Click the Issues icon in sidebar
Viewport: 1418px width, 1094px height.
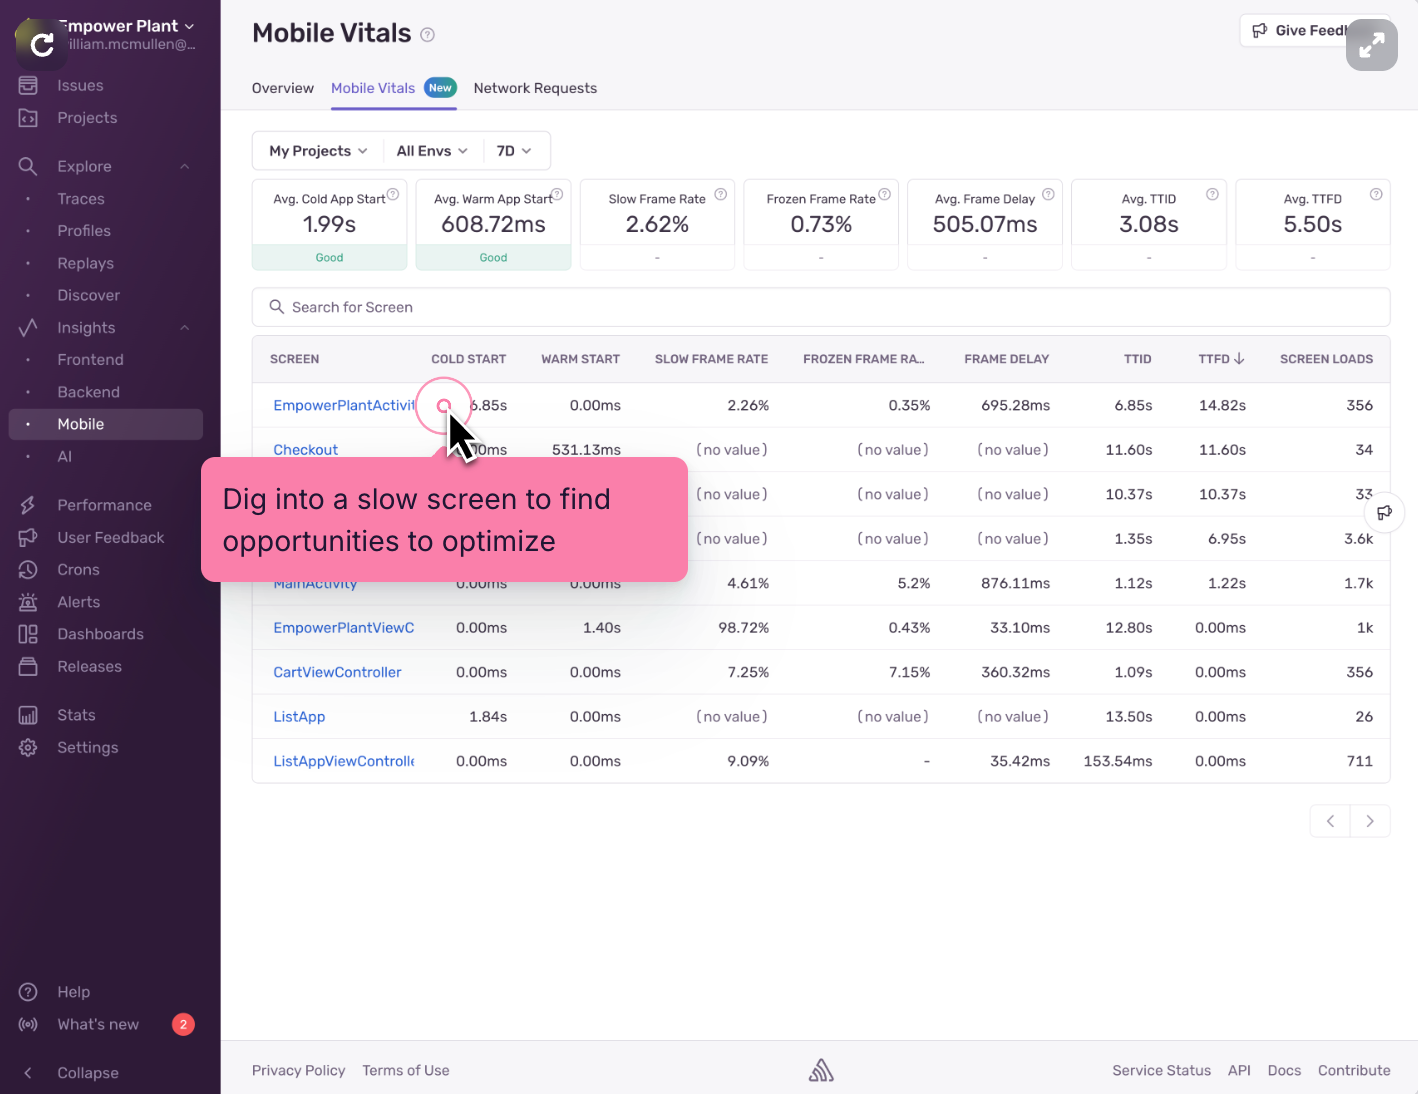click(28, 86)
